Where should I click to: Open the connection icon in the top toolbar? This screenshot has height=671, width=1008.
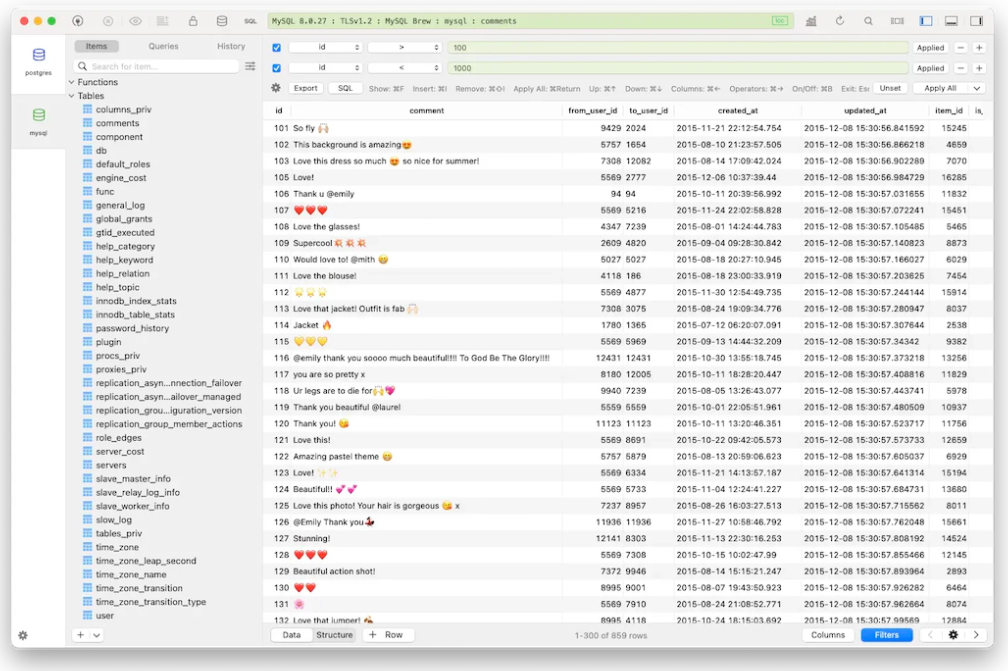[78, 21]
